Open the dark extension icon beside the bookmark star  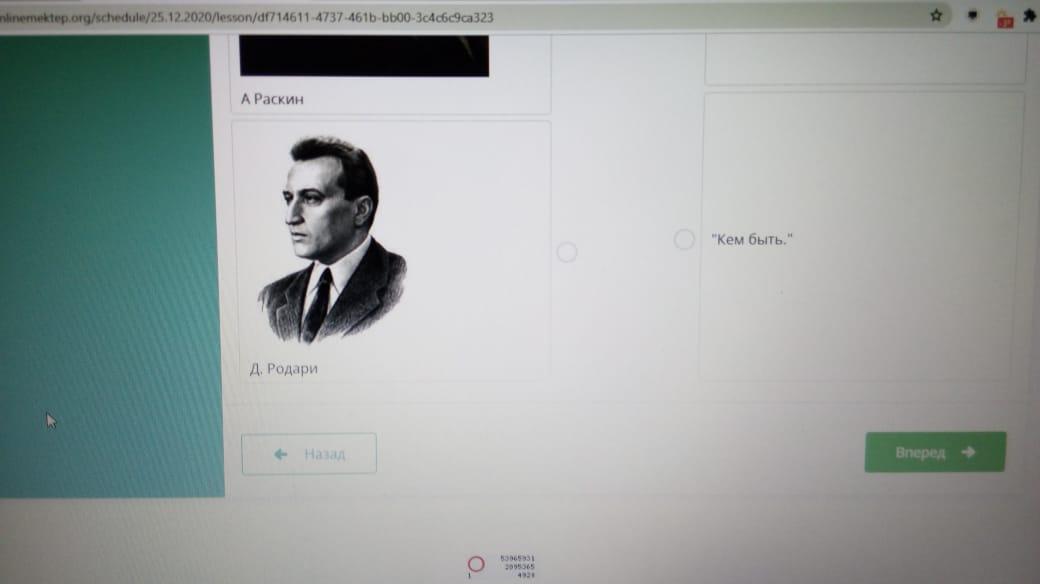(x=972, y=16)
